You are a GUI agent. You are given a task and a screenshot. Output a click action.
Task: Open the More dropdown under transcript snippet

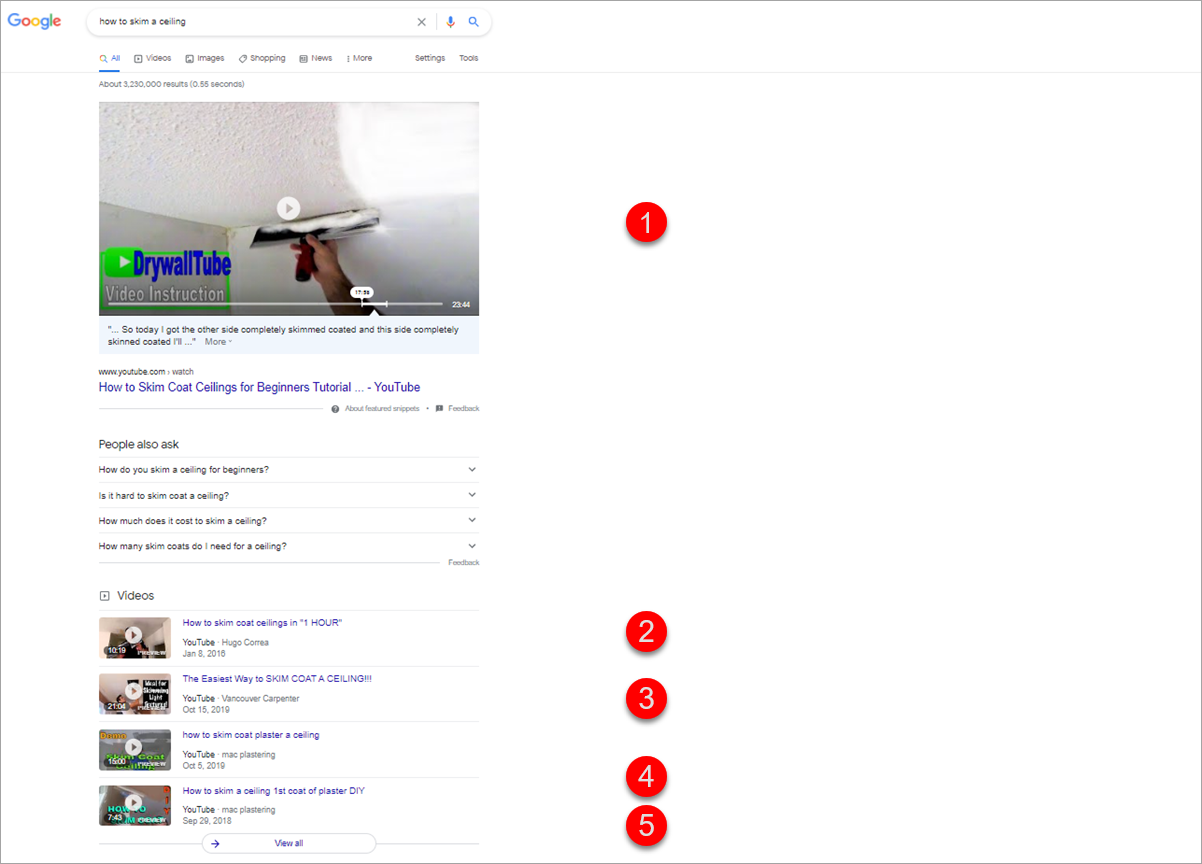pyautogui.click(x=218, y=342)
